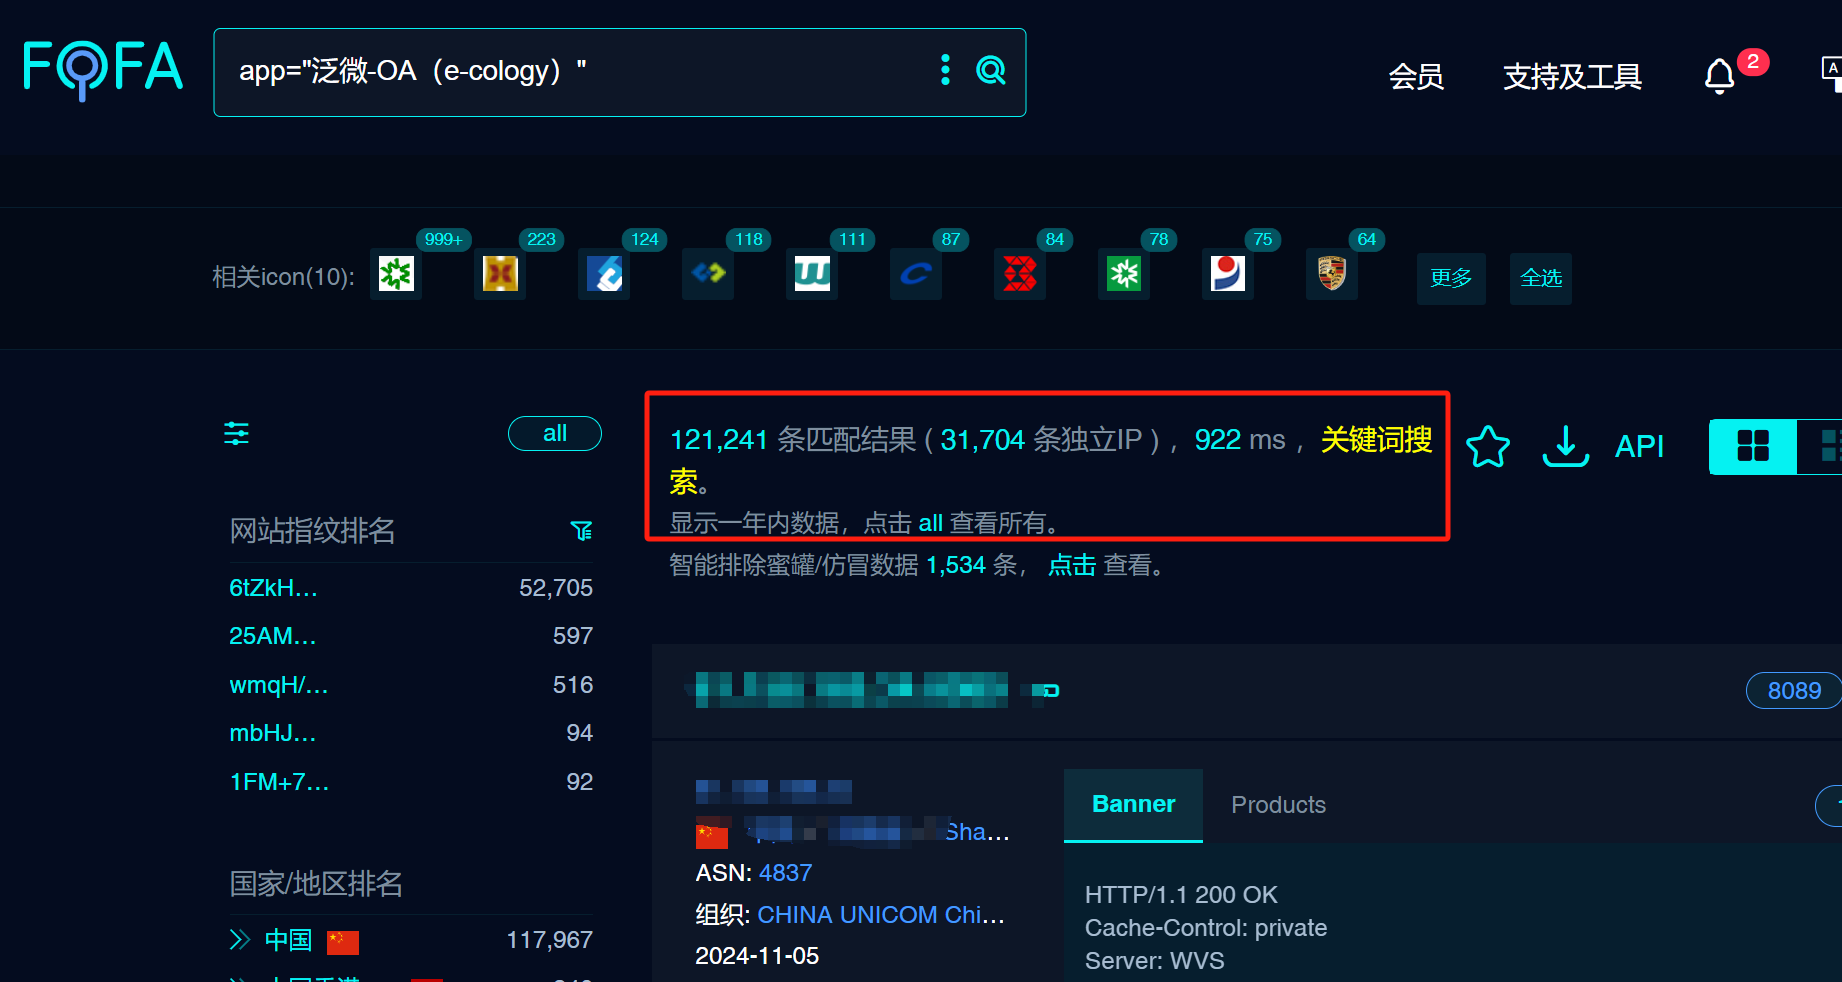Image resolution: width=1842 pixels, height=982 pixels.
Task: Select the related icon with 64 count
Action: [x=1332, y=274]
